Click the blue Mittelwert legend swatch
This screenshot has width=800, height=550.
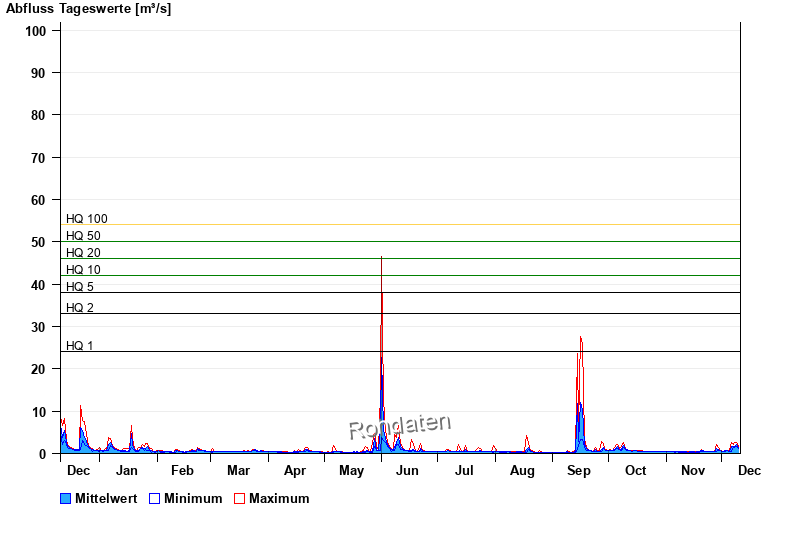click(x=66, y=498)
